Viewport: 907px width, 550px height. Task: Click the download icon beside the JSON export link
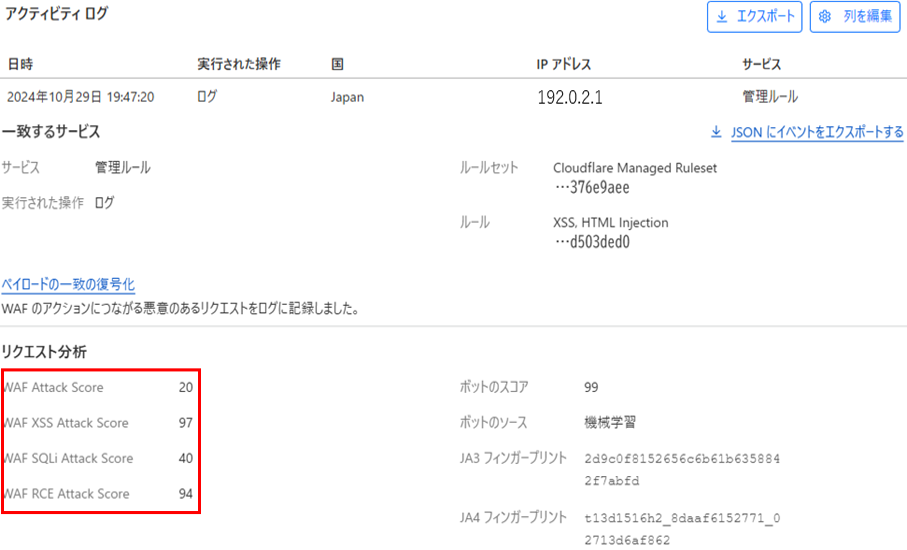coord(715,132)
